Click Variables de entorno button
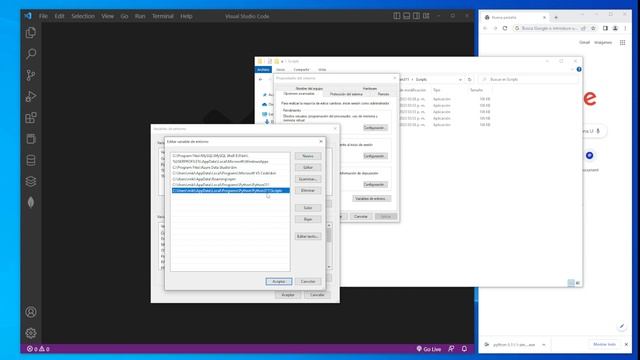 tap(371, 198)
